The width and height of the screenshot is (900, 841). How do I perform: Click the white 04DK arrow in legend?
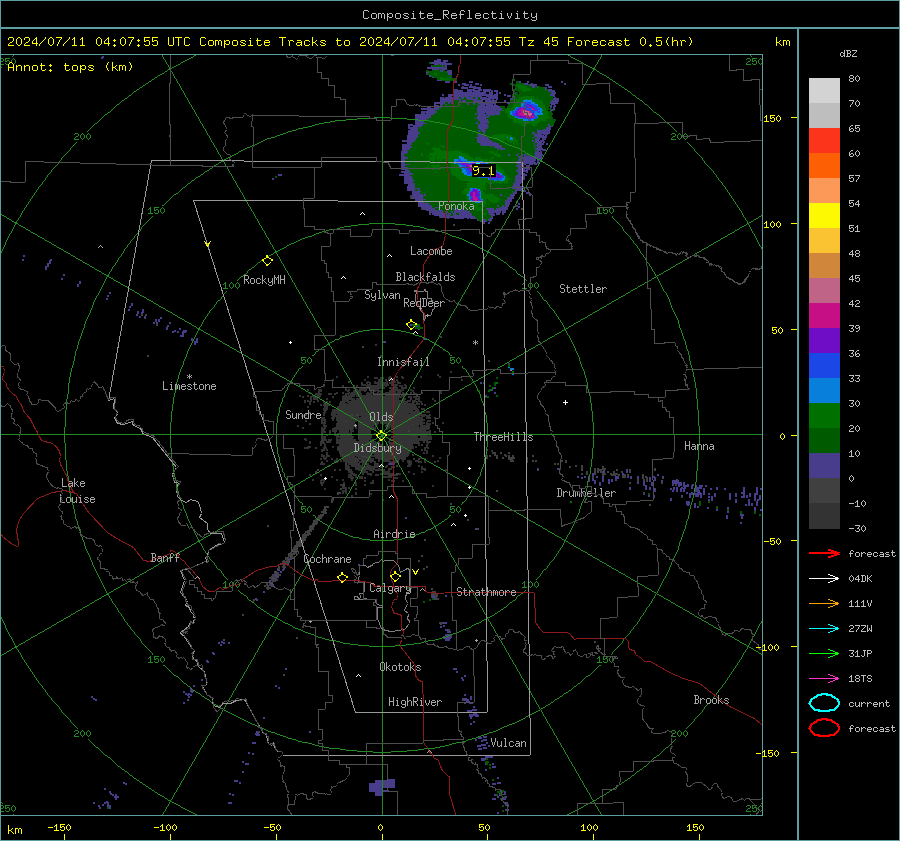tap(824, 578)
